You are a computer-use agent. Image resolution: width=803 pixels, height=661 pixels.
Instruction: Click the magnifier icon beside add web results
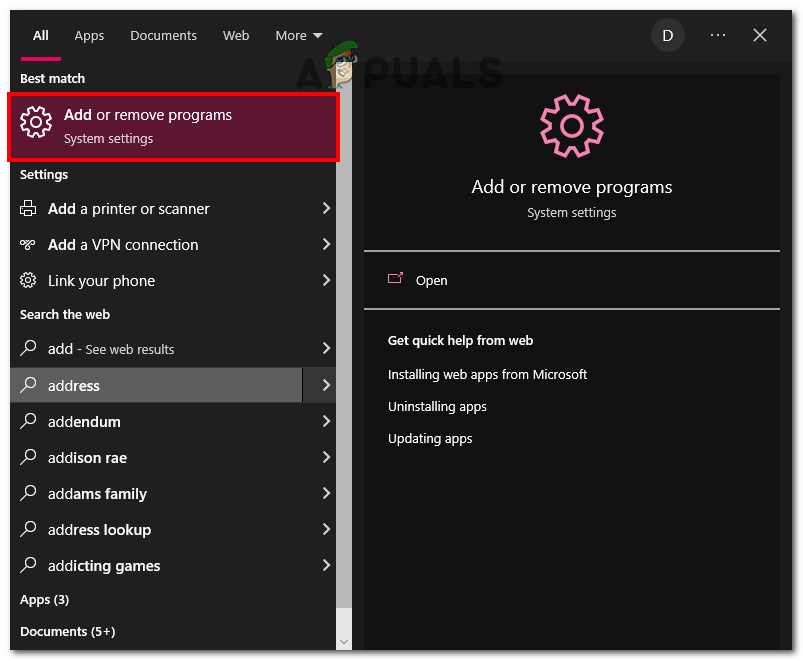click(x=28, y=348)
